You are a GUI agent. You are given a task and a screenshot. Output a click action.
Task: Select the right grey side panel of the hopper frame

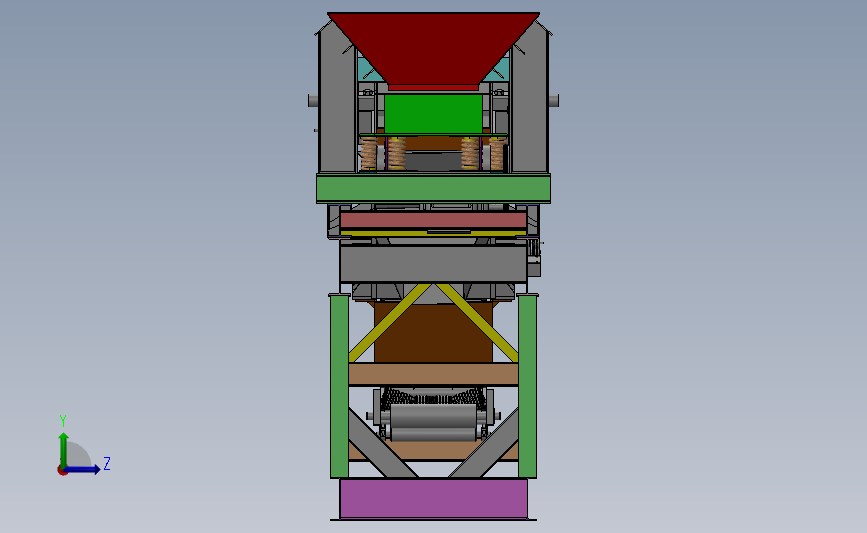[x=530, y=102]
